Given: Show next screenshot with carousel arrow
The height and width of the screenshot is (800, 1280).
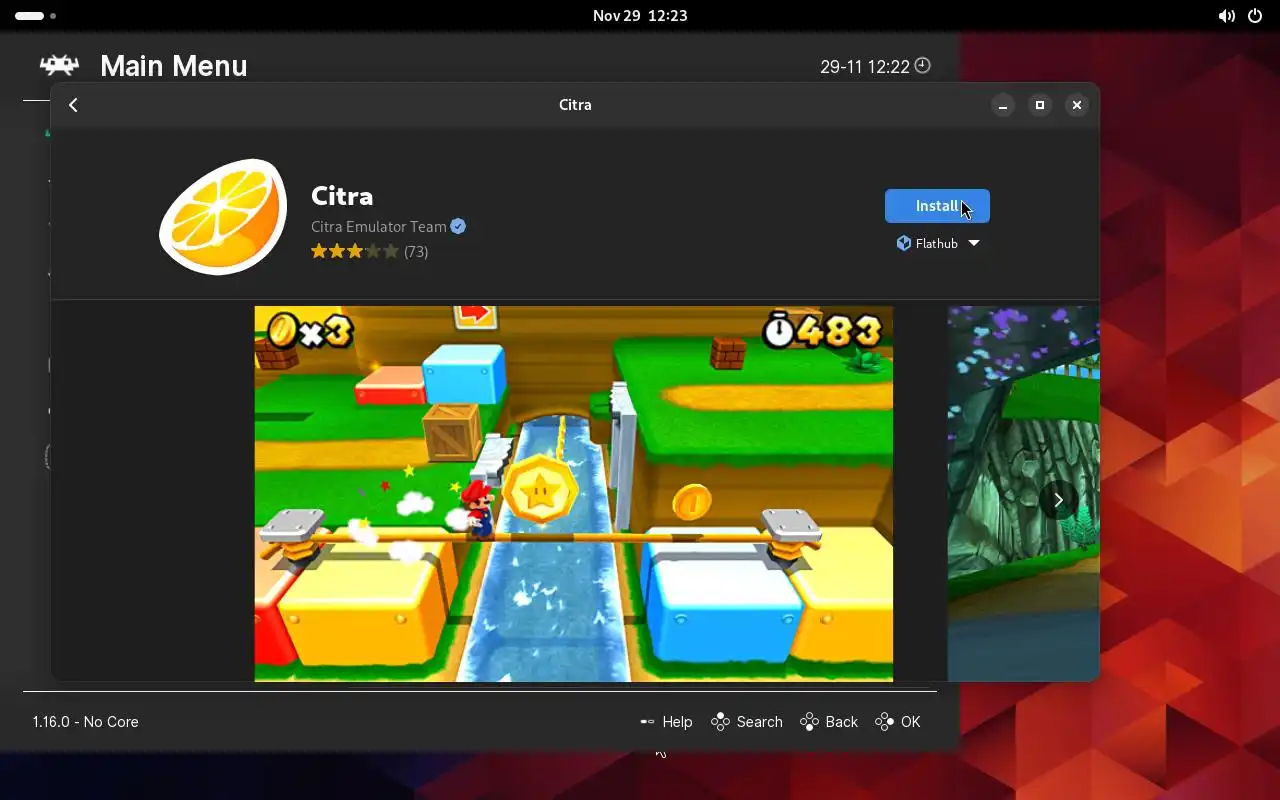Looking at the screenshot, I should 1058,499.
